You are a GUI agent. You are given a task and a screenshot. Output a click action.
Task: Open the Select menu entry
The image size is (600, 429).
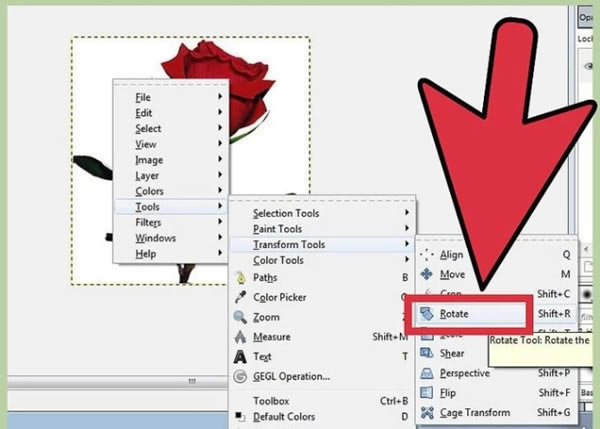tap(171, 129)
